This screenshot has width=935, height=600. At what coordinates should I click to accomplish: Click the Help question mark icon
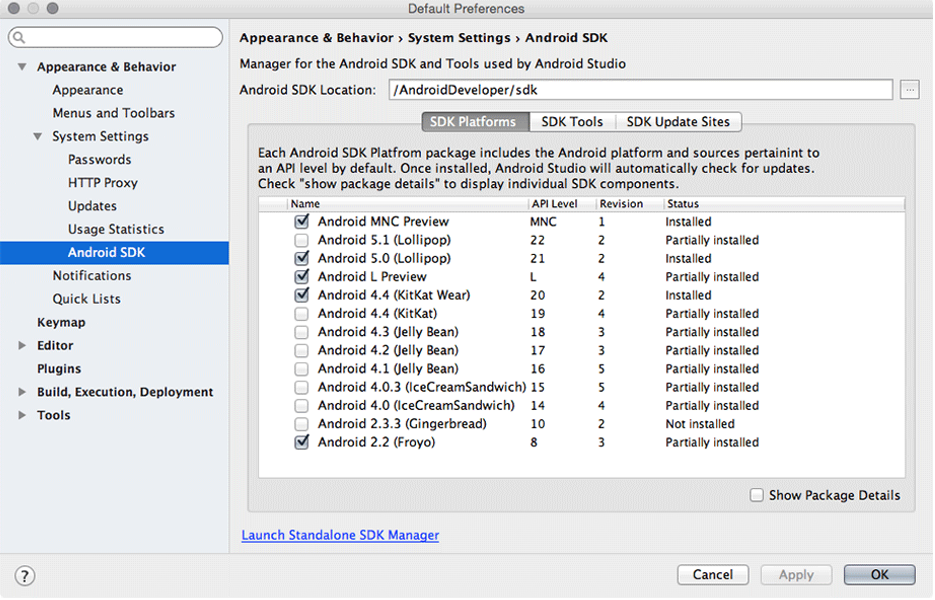click(24, 575)
